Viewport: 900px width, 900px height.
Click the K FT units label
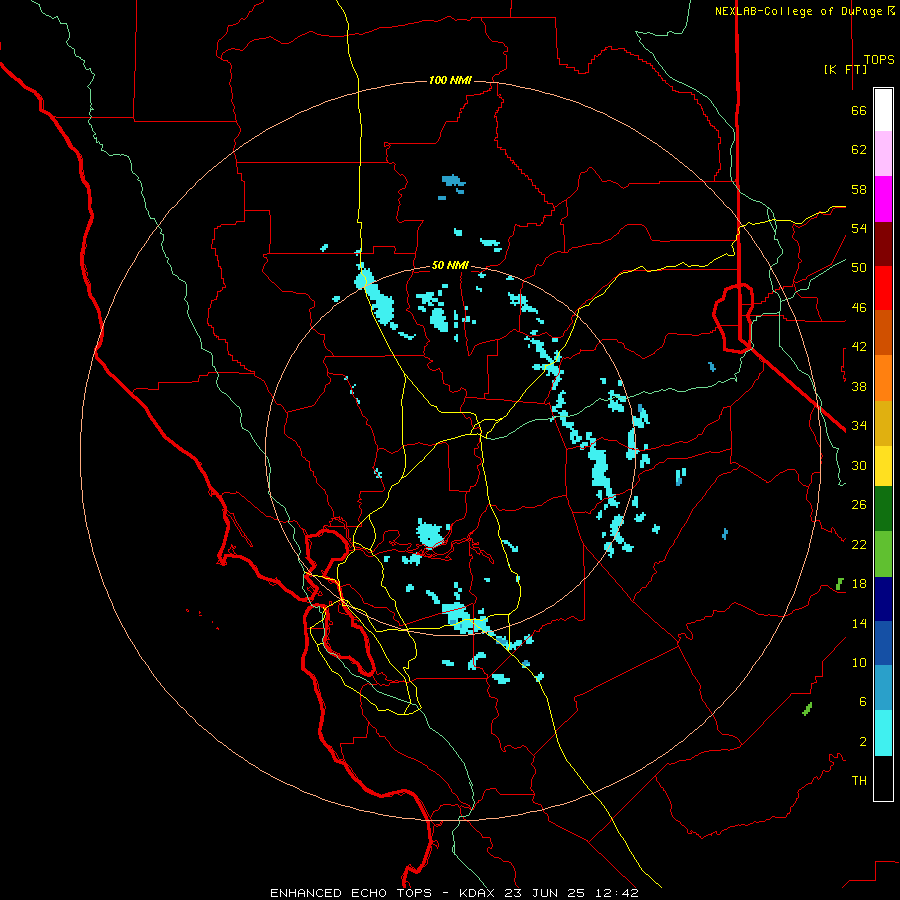pos(845,69)
